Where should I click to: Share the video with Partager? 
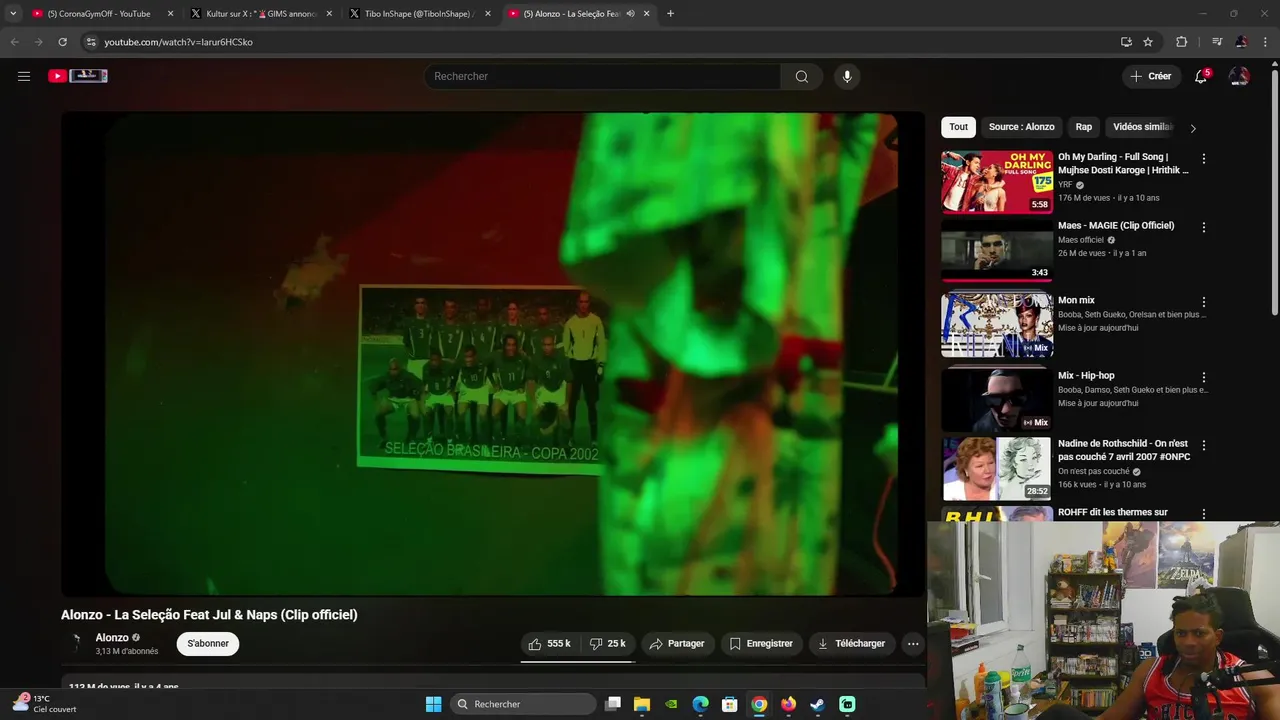[x=677, y=644]
